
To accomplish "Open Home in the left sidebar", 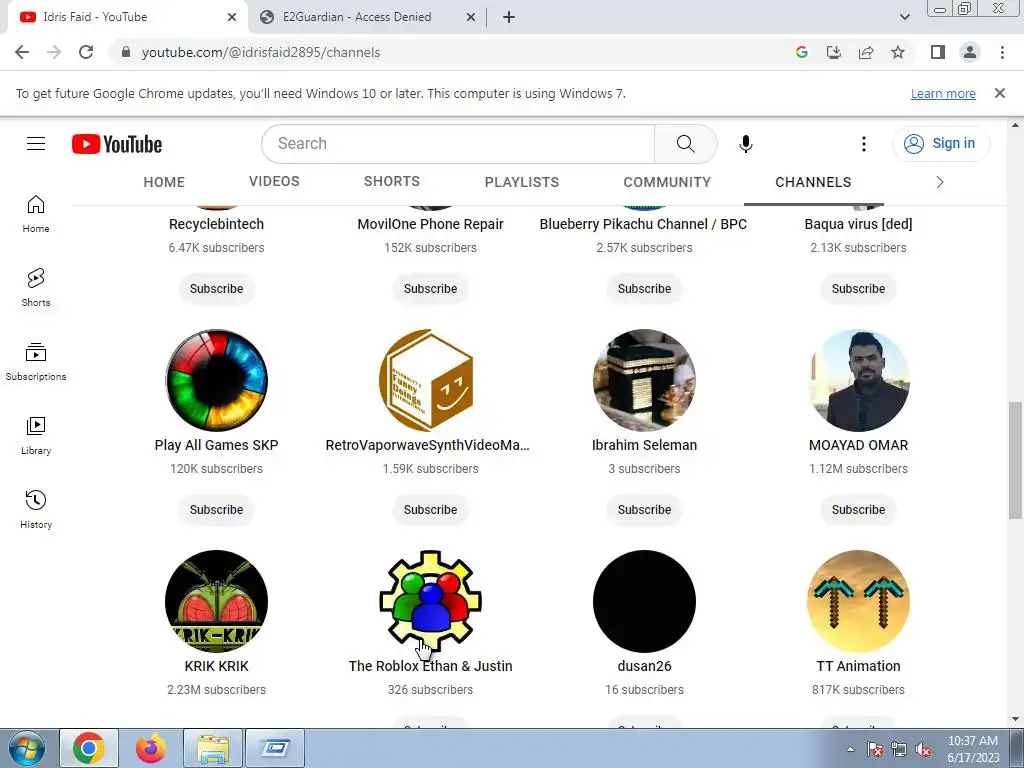I will (36, 214).
